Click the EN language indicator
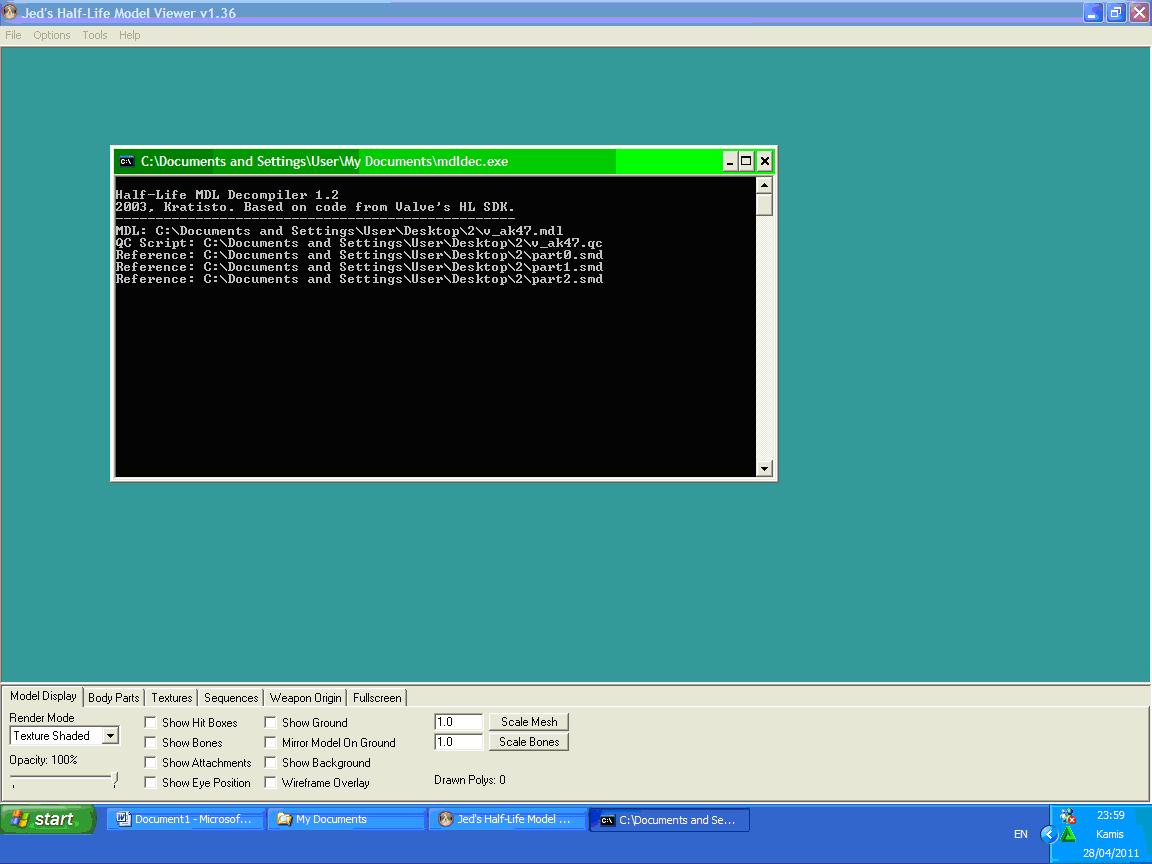1152x864 pixels. [1020, 834]
